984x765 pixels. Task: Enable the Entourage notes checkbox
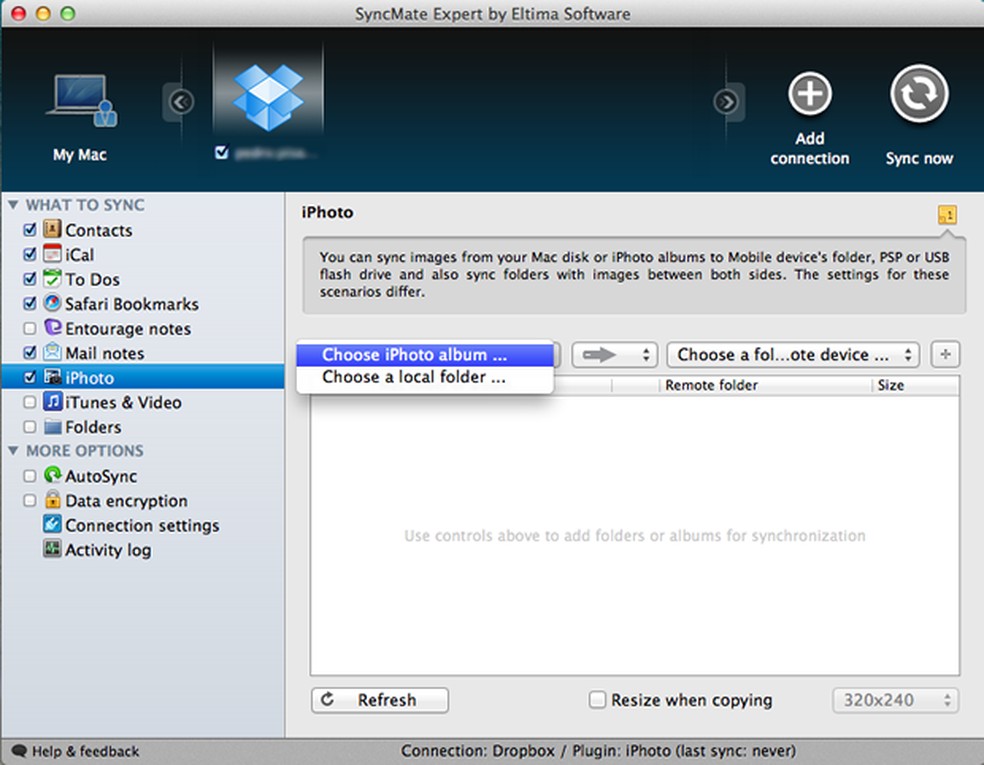click(x=29, y=328)
